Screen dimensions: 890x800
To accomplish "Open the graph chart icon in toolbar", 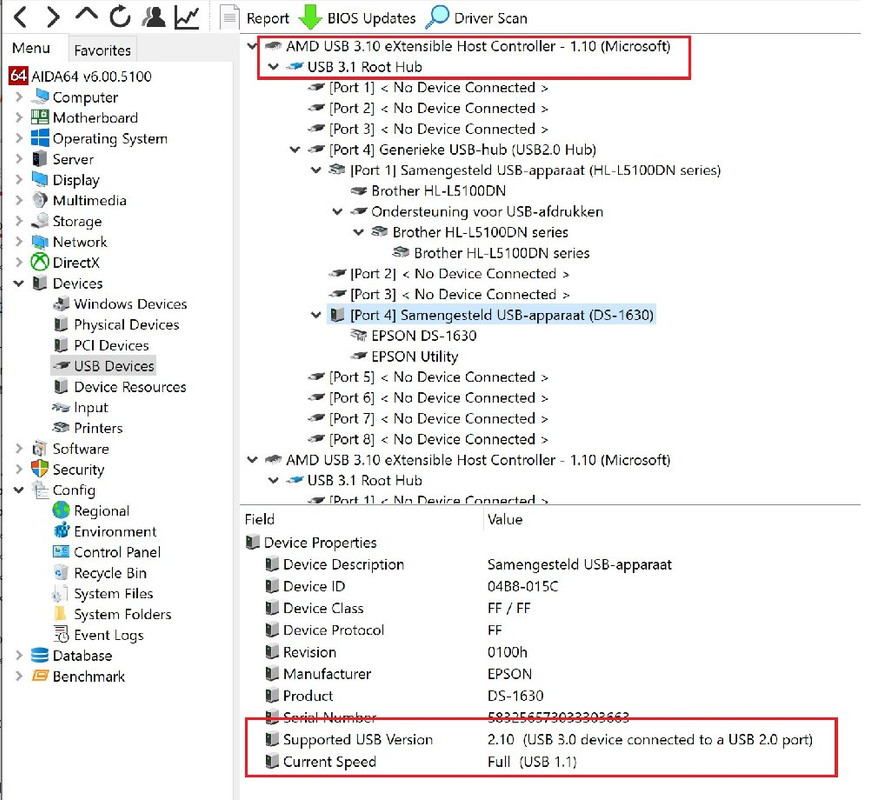I will click(187, 17).
